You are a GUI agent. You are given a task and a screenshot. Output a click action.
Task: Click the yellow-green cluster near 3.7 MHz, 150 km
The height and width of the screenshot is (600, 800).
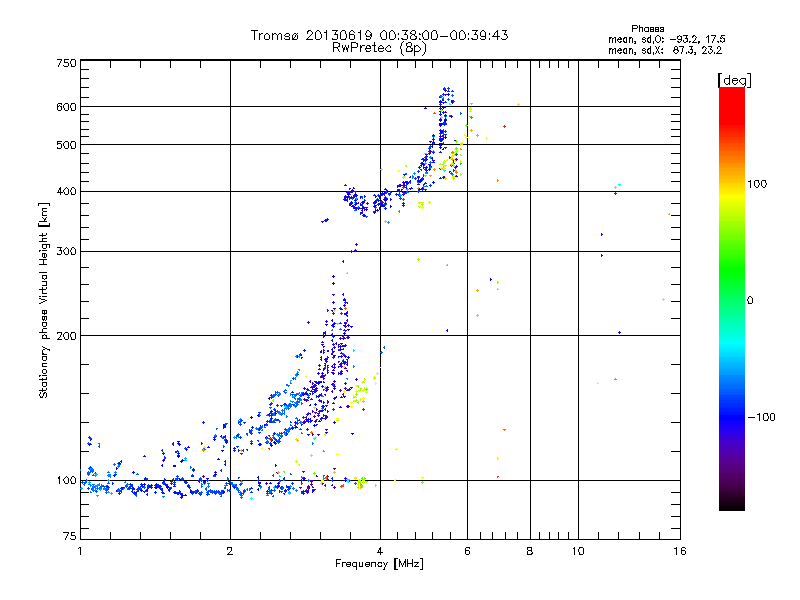(x=360, y=392)
